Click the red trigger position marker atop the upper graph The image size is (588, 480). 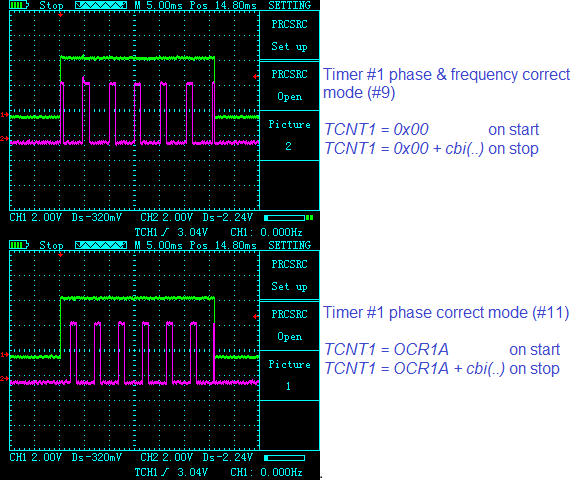point(60,15)
